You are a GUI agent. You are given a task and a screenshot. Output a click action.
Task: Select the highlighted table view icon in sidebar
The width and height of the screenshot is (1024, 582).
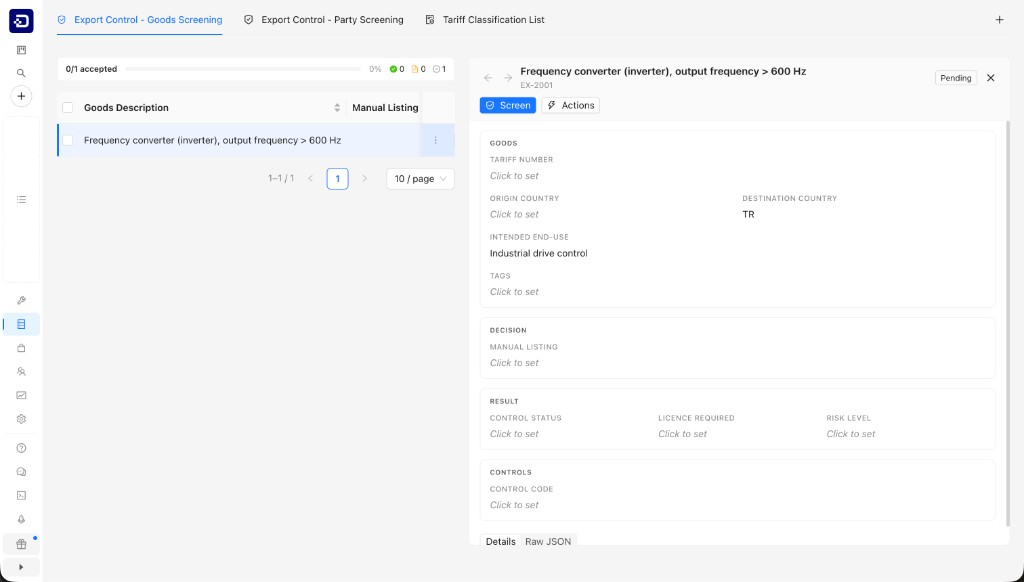tap(21, 324)
